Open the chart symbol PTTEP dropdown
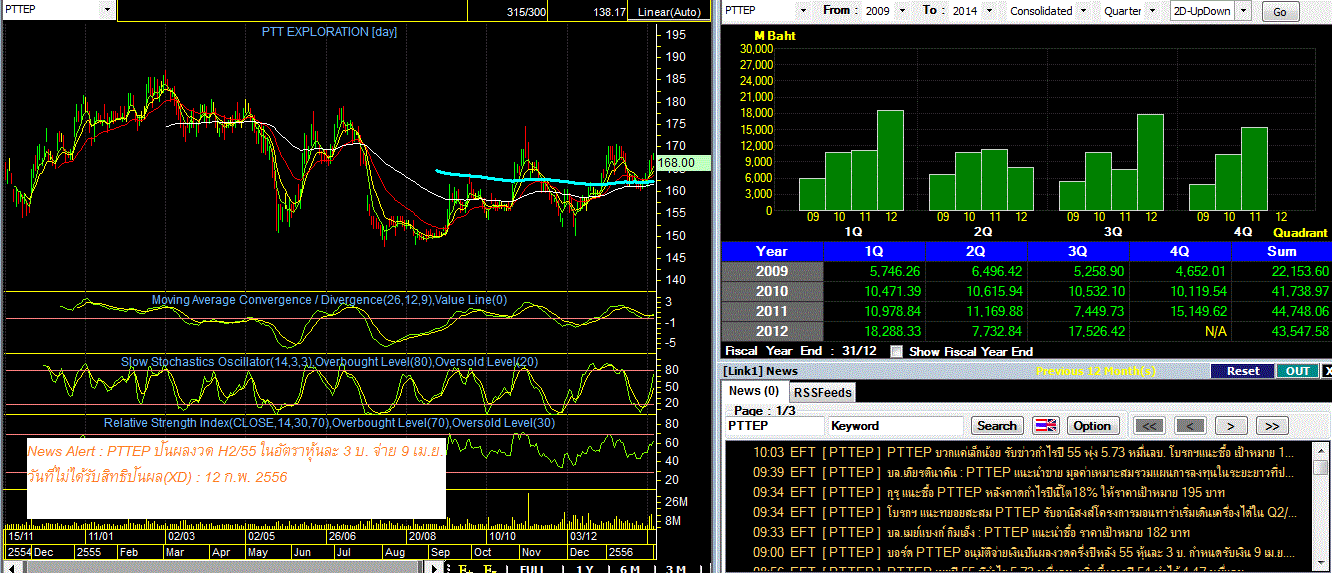Viewport: 1332px width, 573px height. (x=108, y=9)
